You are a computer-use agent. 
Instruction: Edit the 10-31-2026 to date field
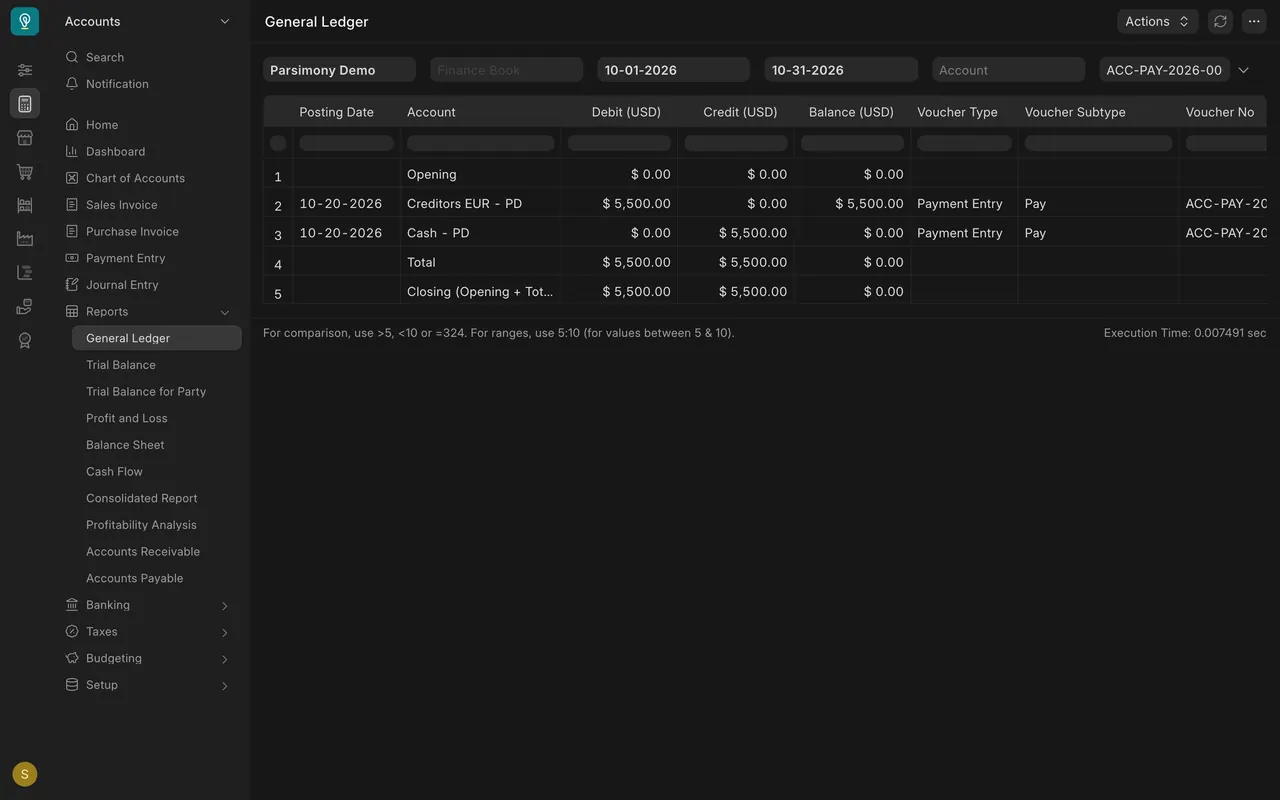841,70
